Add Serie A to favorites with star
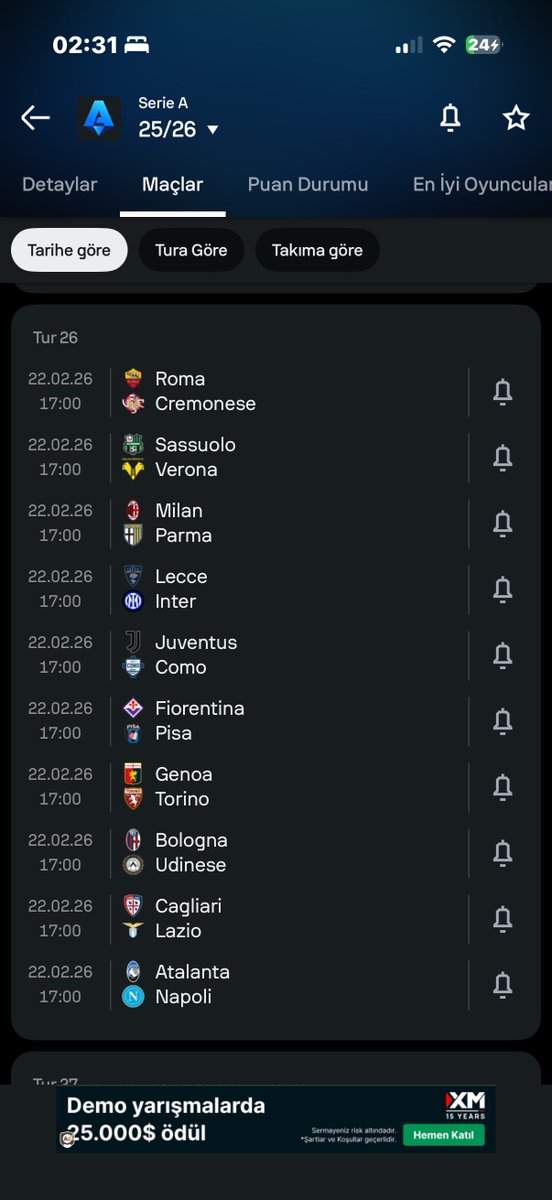 (x=516, y=118)
